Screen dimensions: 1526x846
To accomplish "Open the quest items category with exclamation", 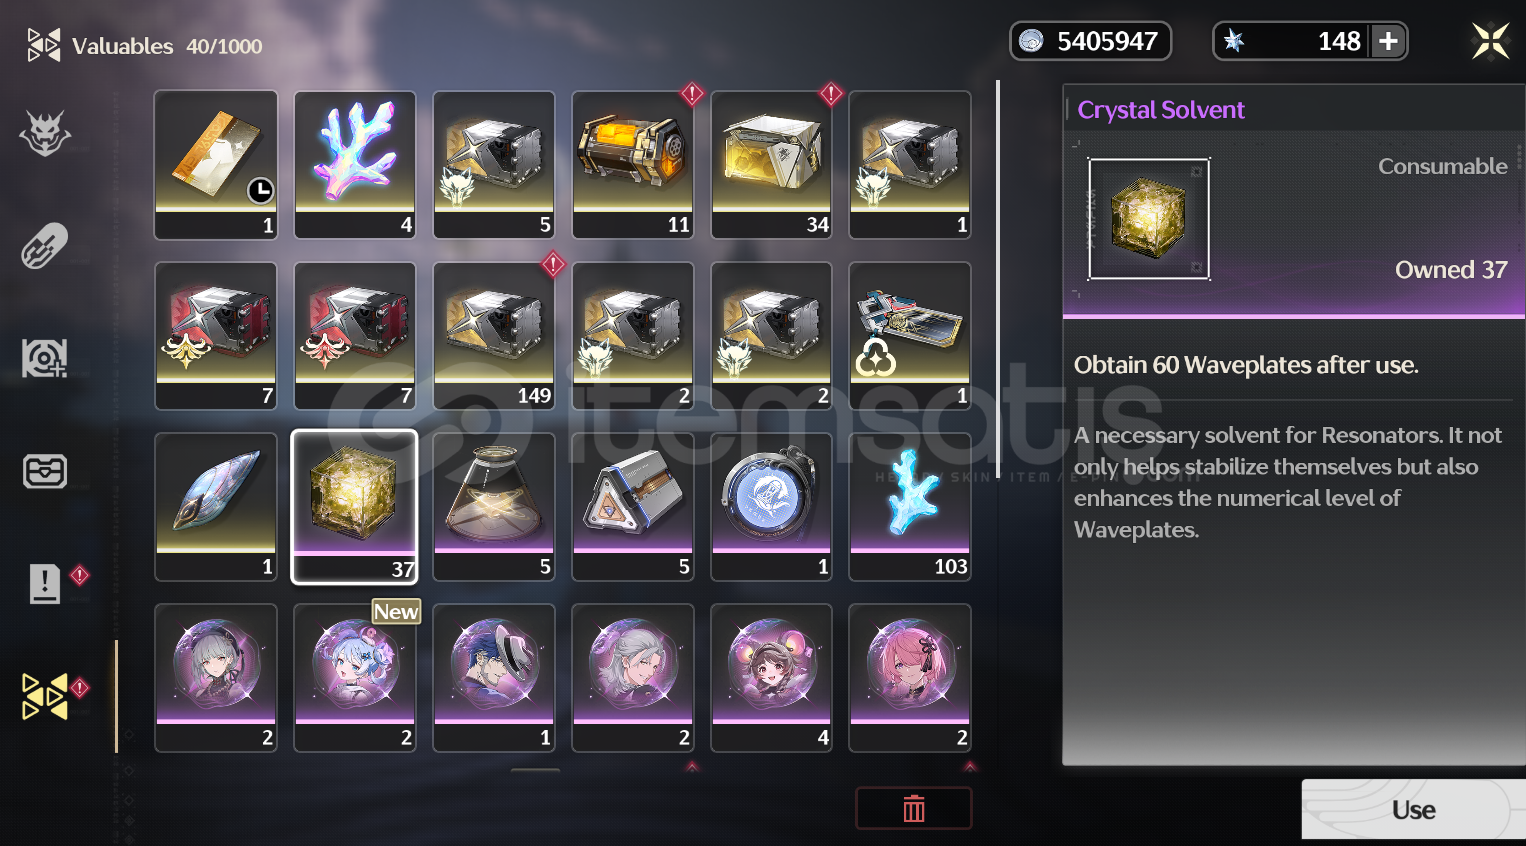I will pyautogui.click(x=45, y=583).
